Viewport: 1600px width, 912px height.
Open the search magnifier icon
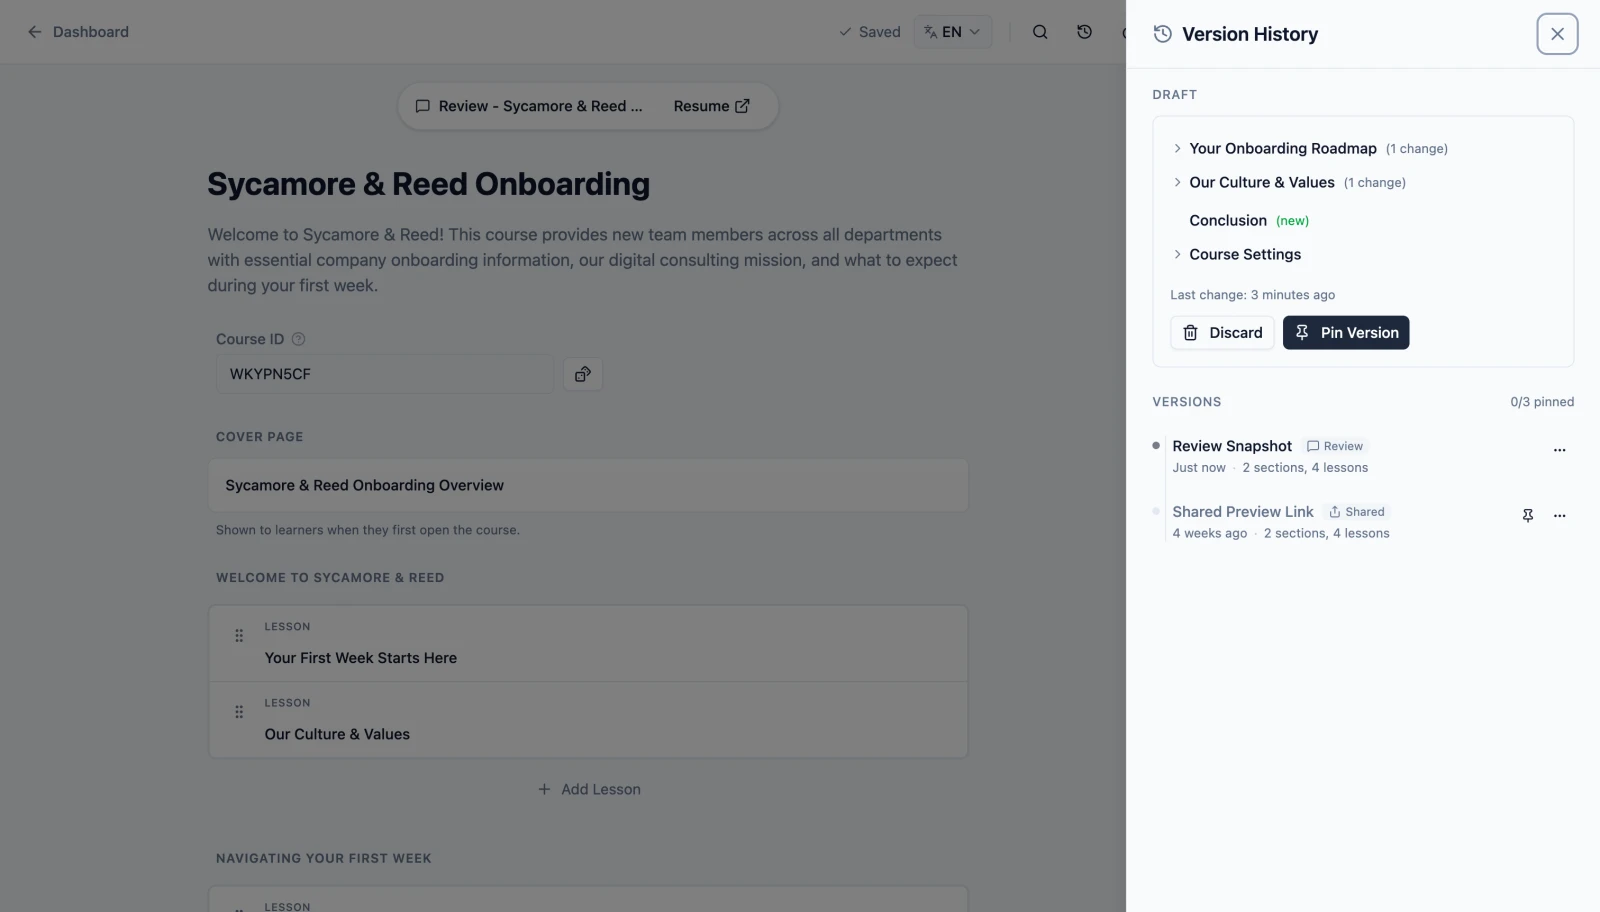click(1040, 32)
